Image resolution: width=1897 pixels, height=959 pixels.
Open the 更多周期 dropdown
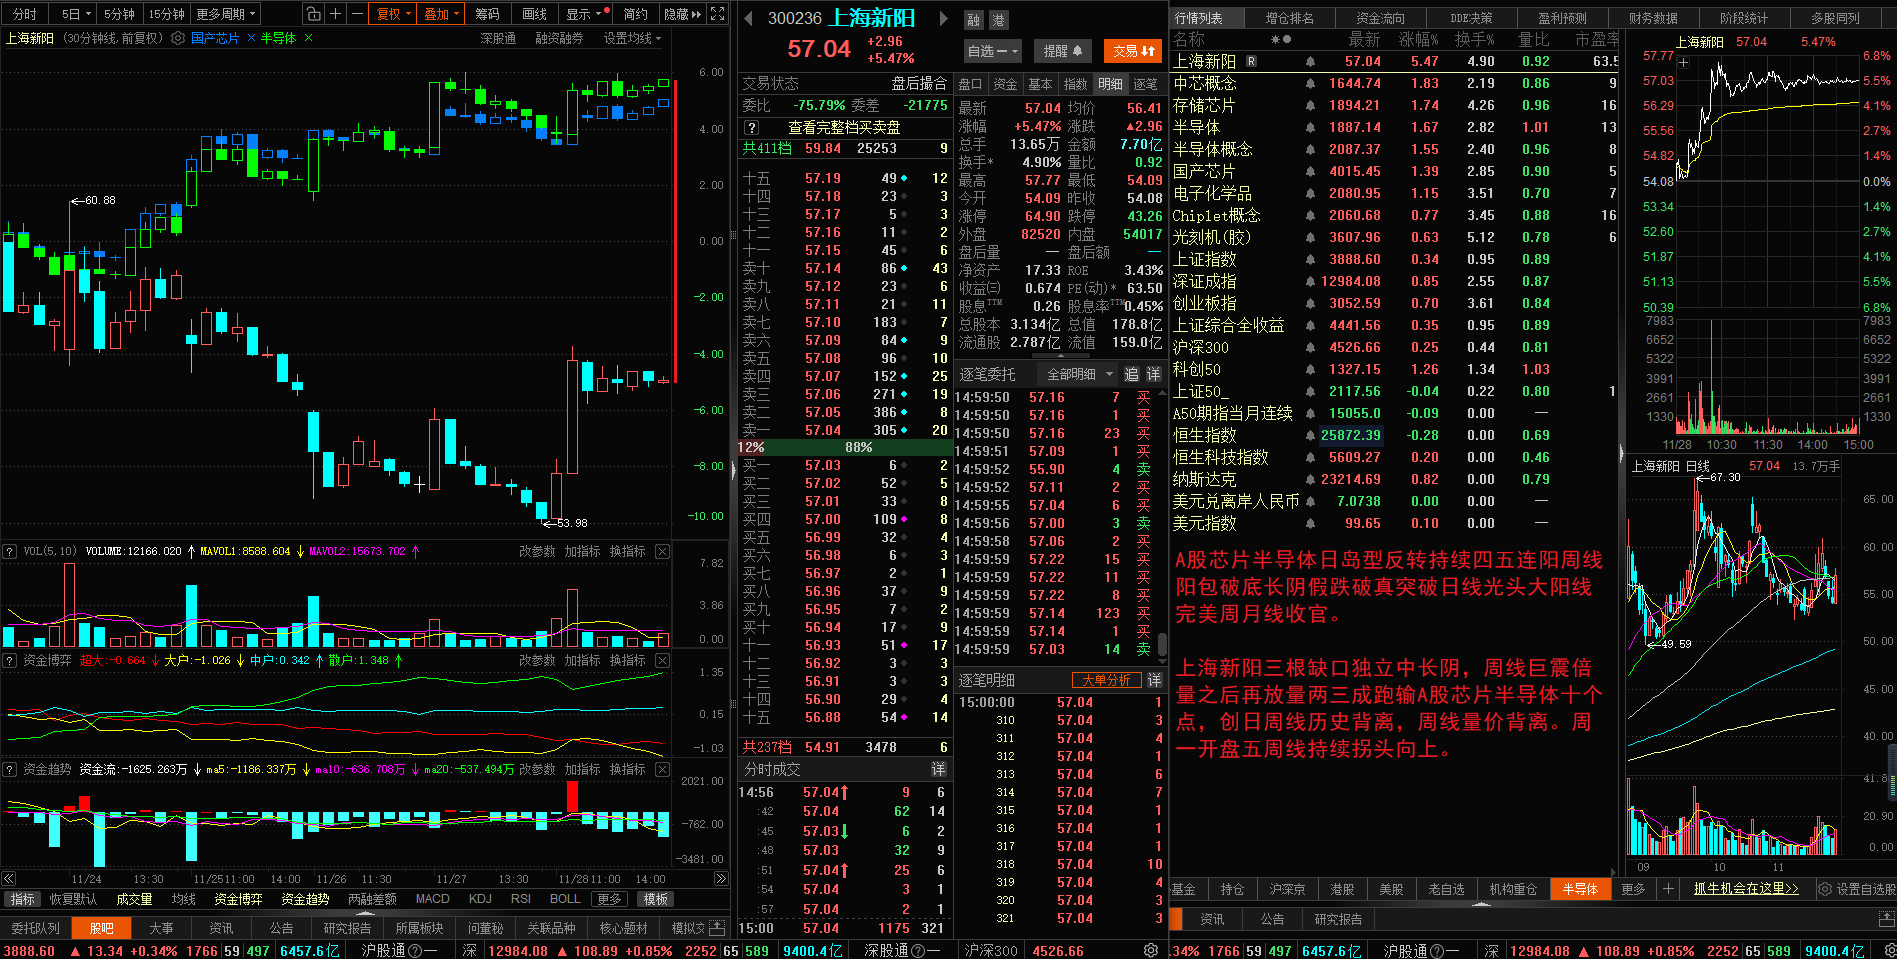(x=226, y=14)
